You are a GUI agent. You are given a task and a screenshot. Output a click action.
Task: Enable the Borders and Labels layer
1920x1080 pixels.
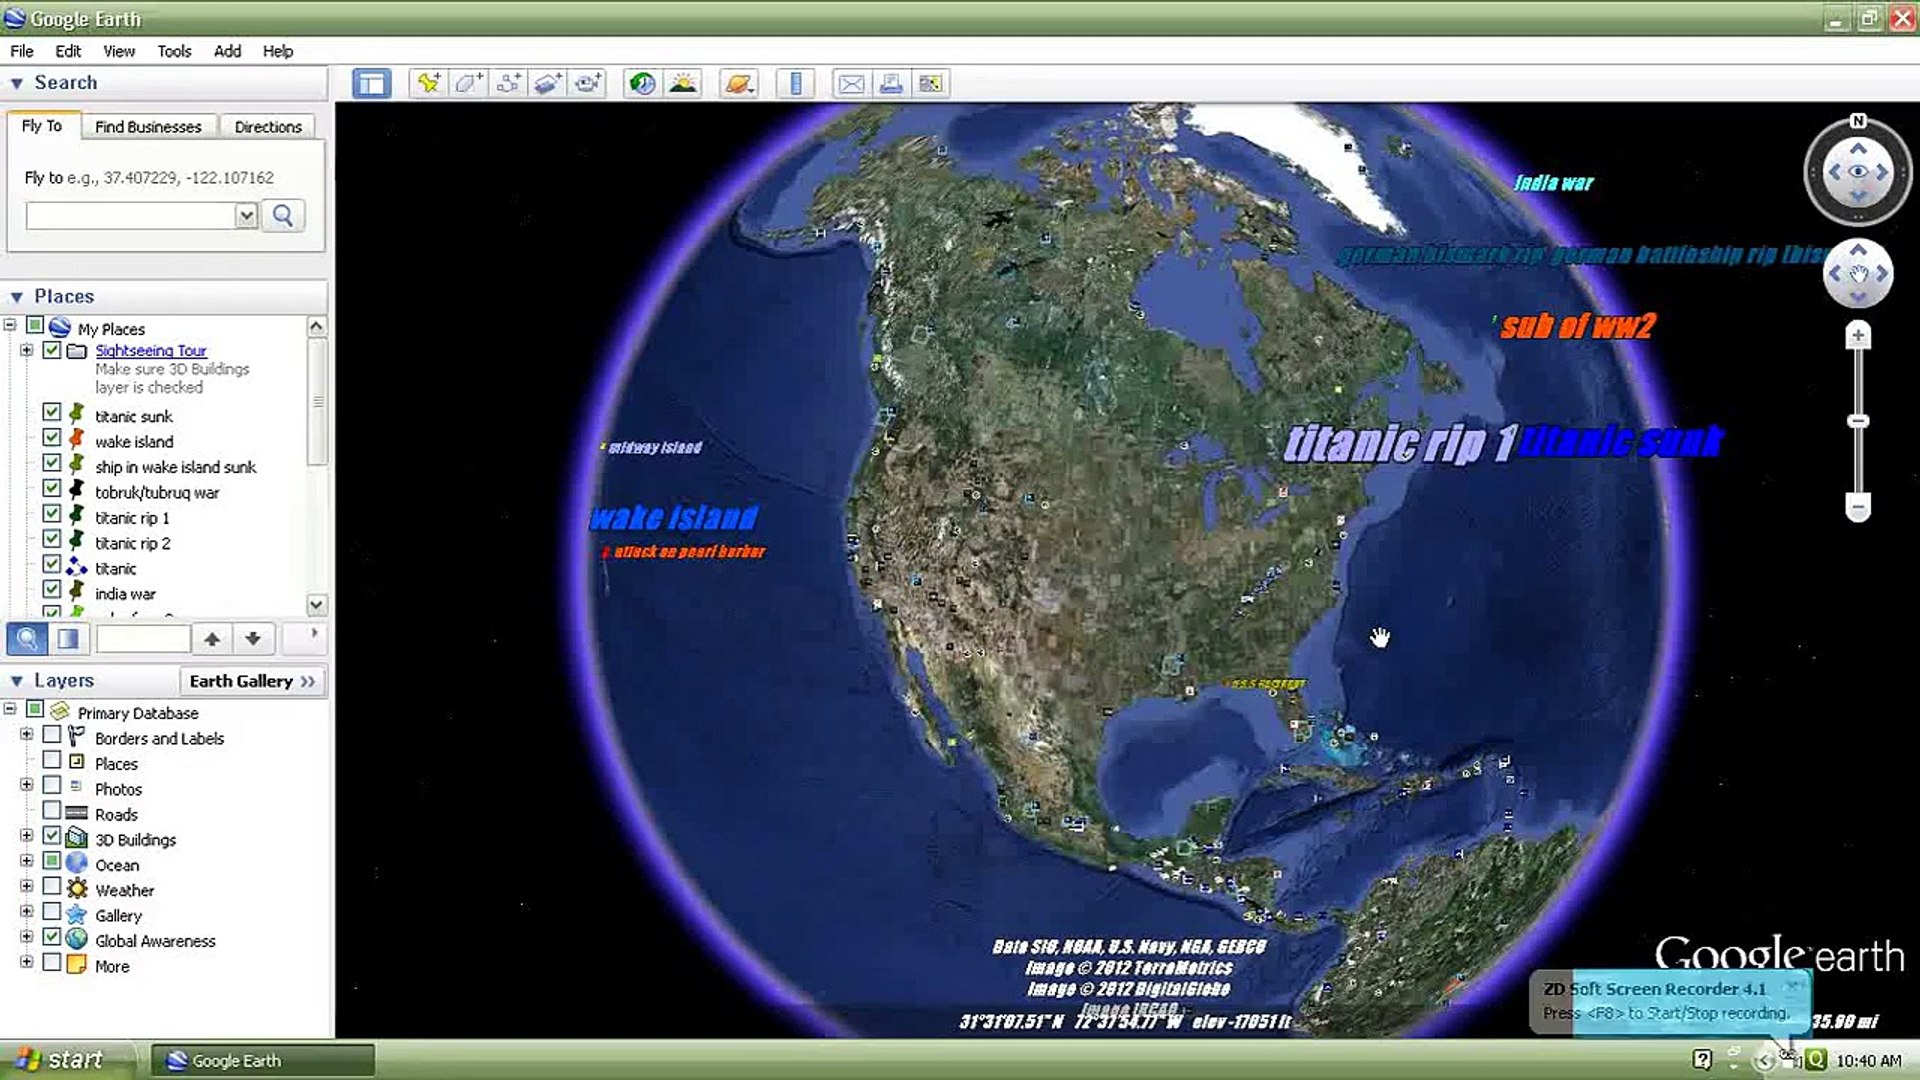pyautogui.click(x=52, y=735)
